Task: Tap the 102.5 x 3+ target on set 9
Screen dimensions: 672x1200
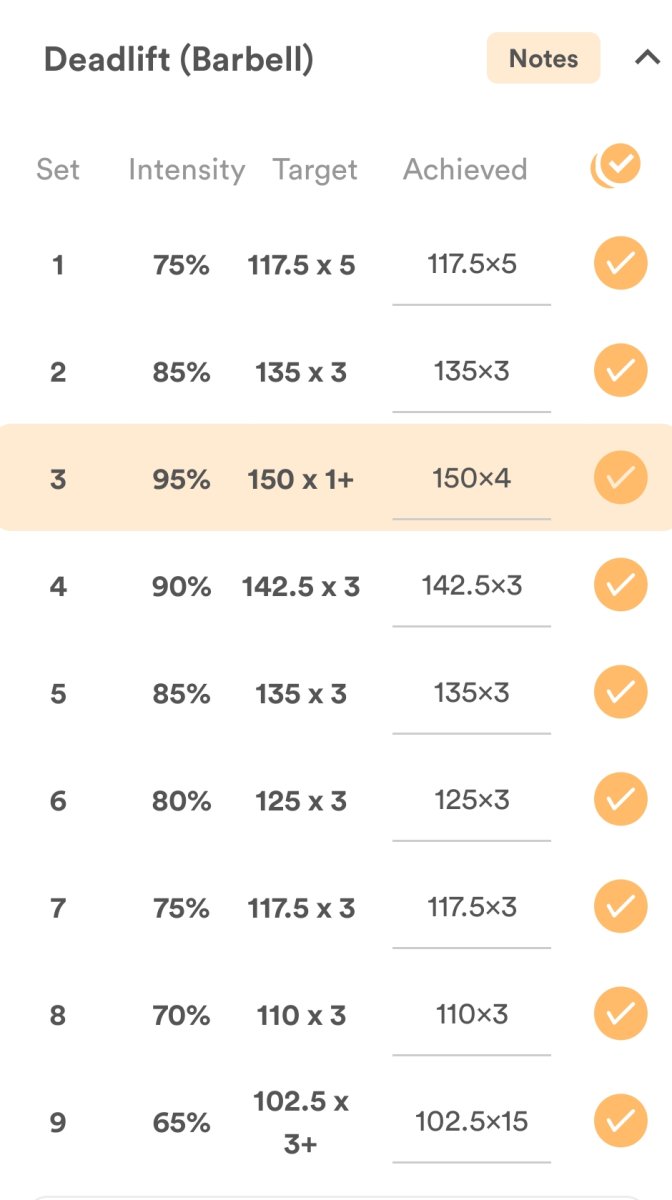Action: pyautogui.click(x=301, y=1122)
